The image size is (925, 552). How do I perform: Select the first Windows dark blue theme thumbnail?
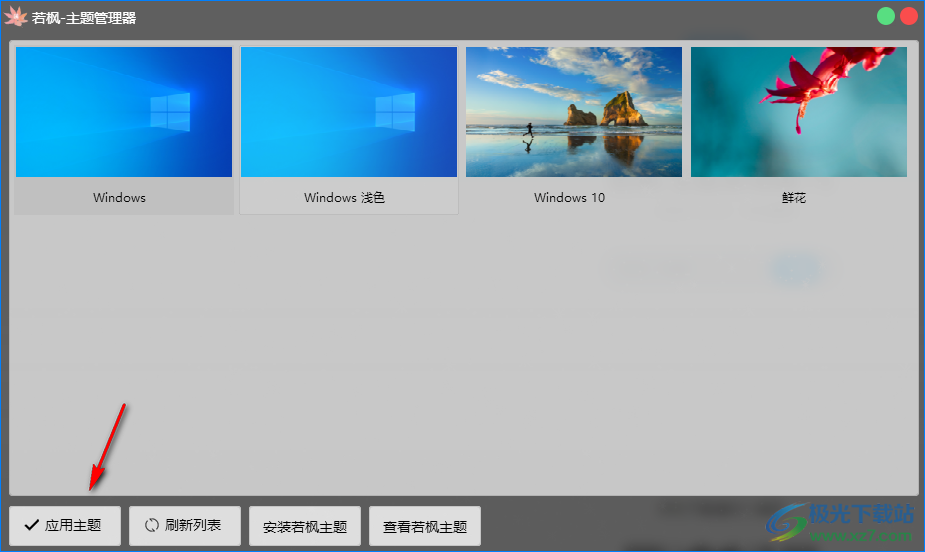[124, 112]
